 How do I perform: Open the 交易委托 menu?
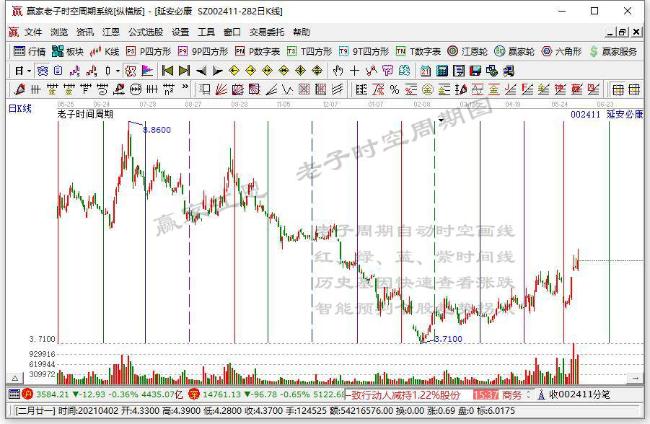point(267,32)
